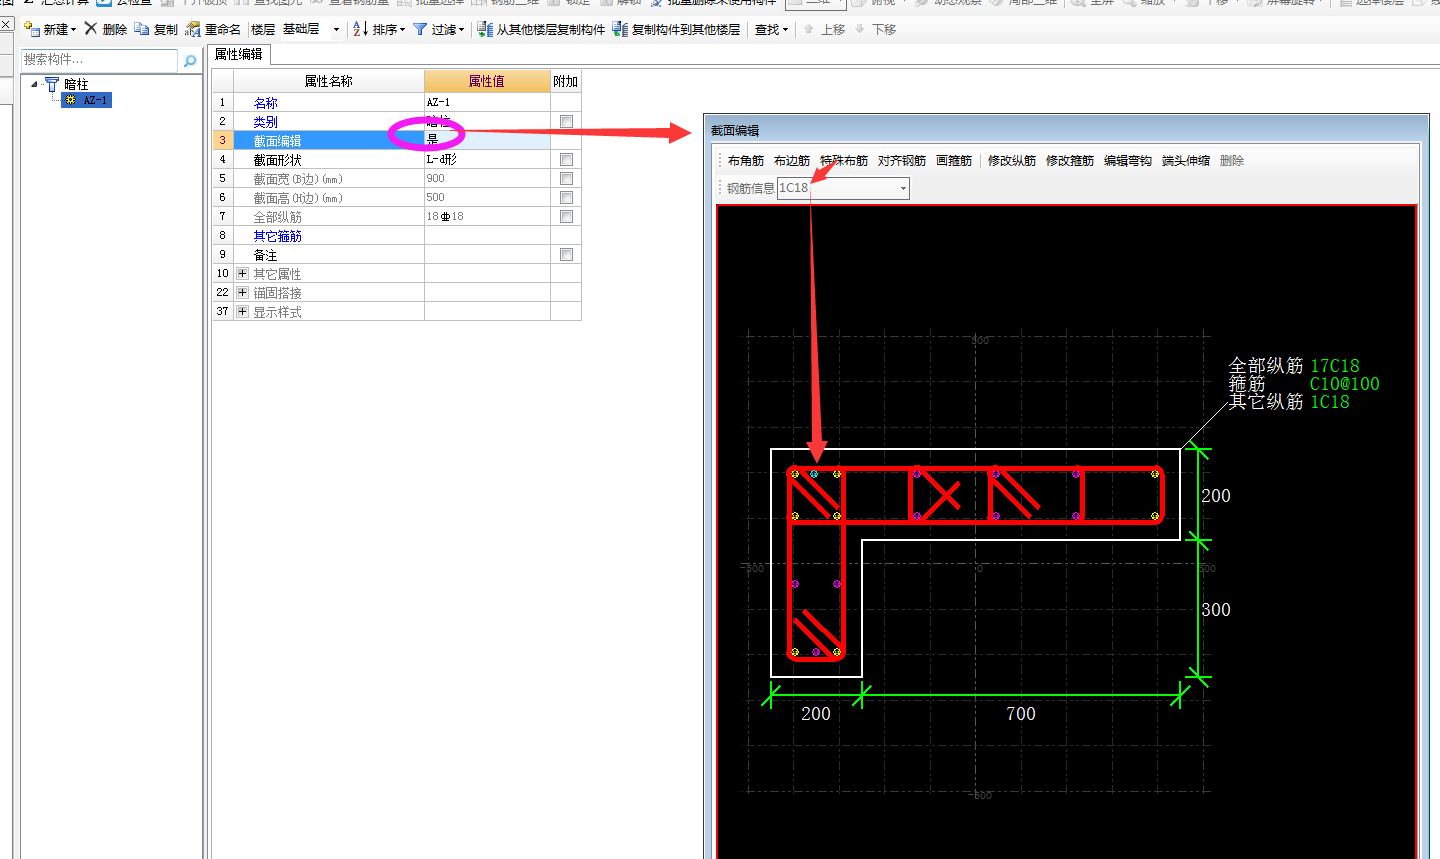Click the gear icon next to AZ-1
Viewport: 1440px width, 859px height.
pos(70,100)
